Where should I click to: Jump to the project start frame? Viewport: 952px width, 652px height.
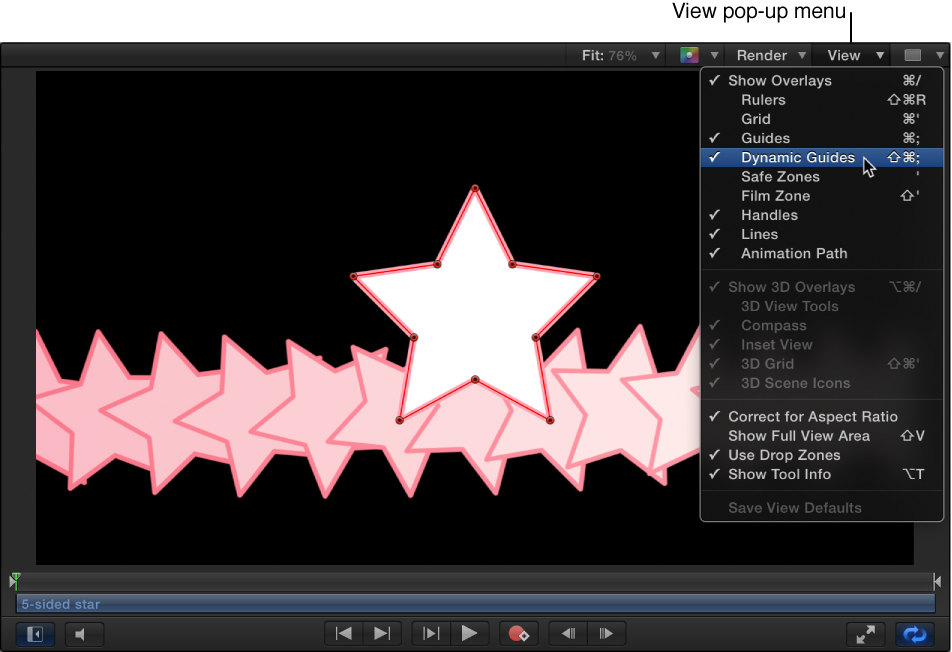342,633
